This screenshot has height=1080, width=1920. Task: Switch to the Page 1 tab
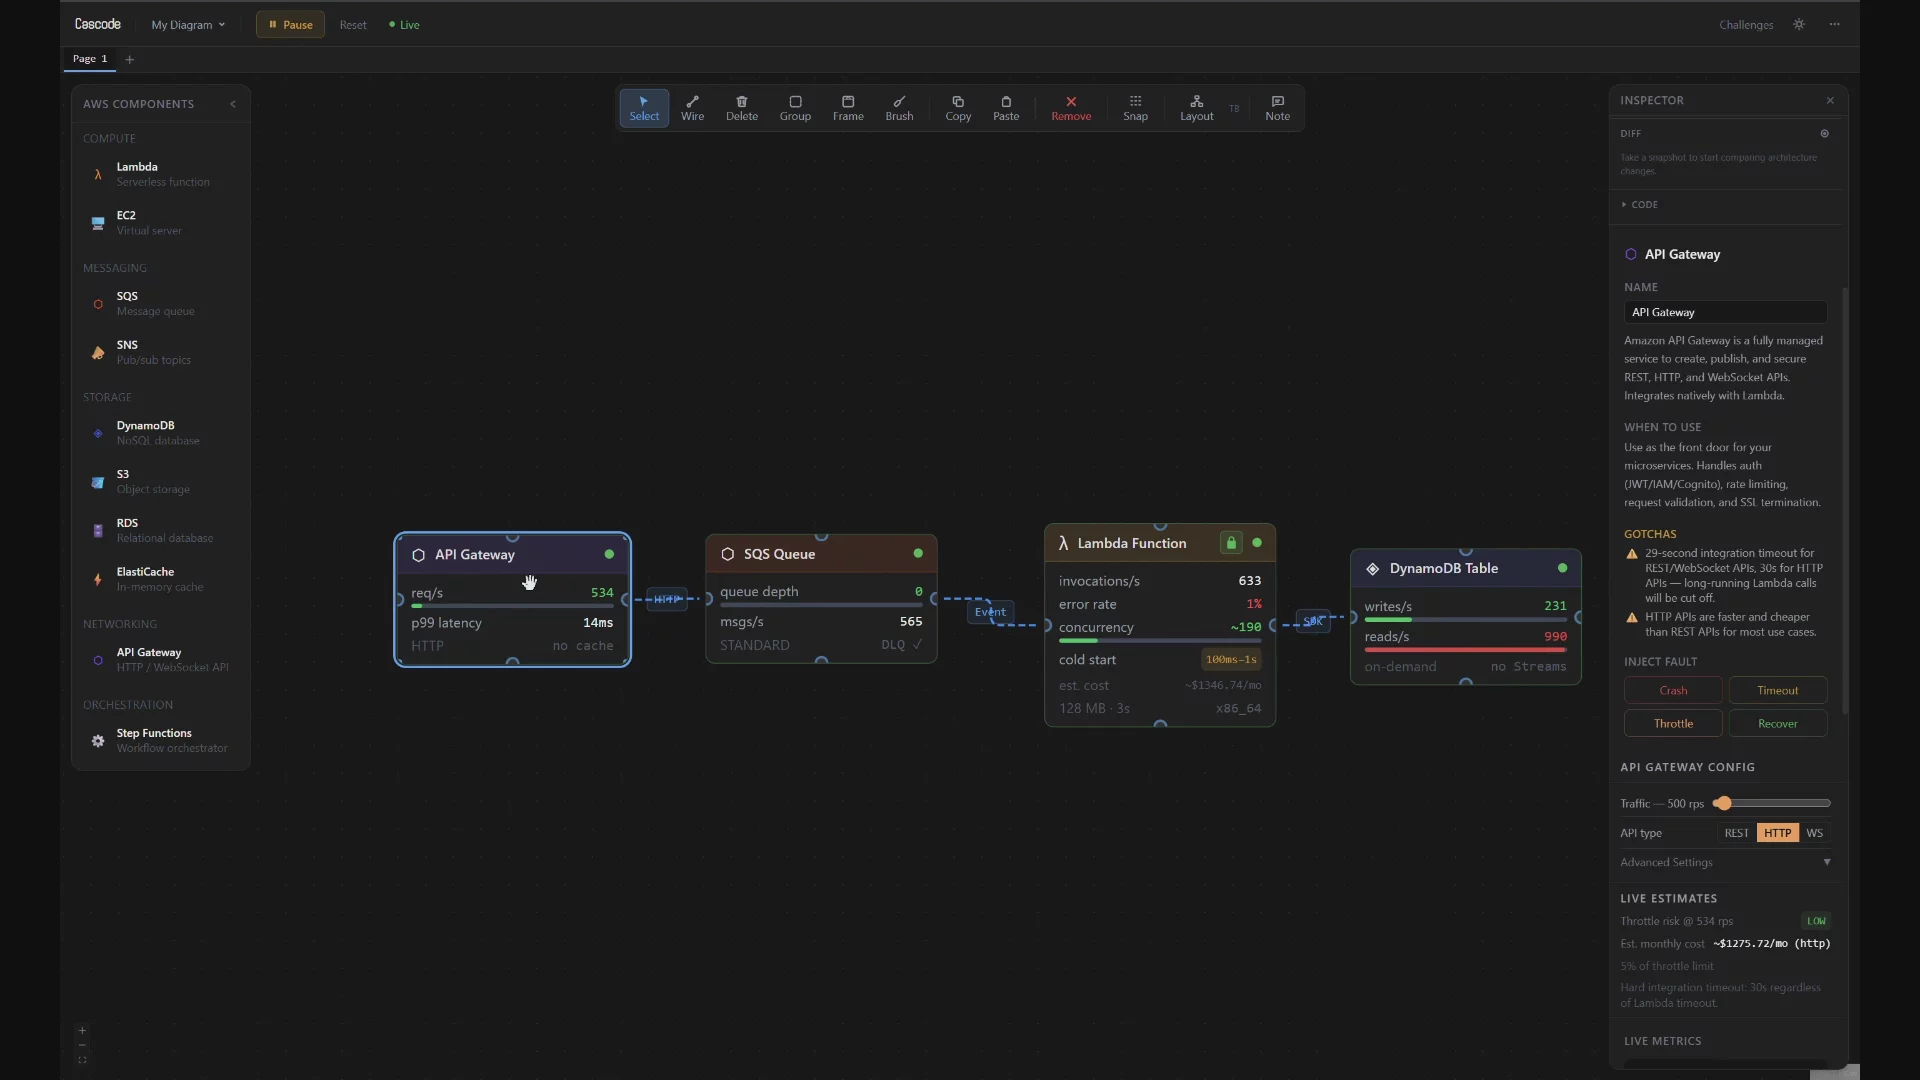click(x=90, y=59)
